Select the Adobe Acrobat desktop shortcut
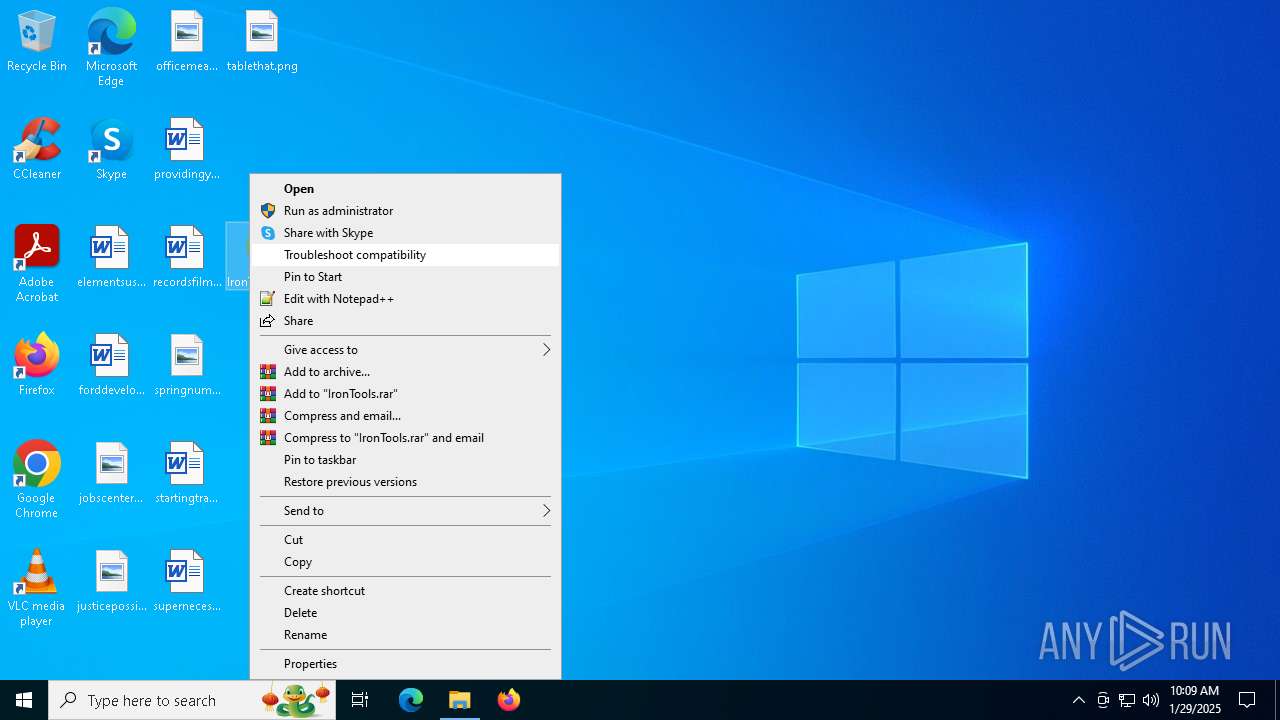1280x720 pixels. [x=37, y=264]
